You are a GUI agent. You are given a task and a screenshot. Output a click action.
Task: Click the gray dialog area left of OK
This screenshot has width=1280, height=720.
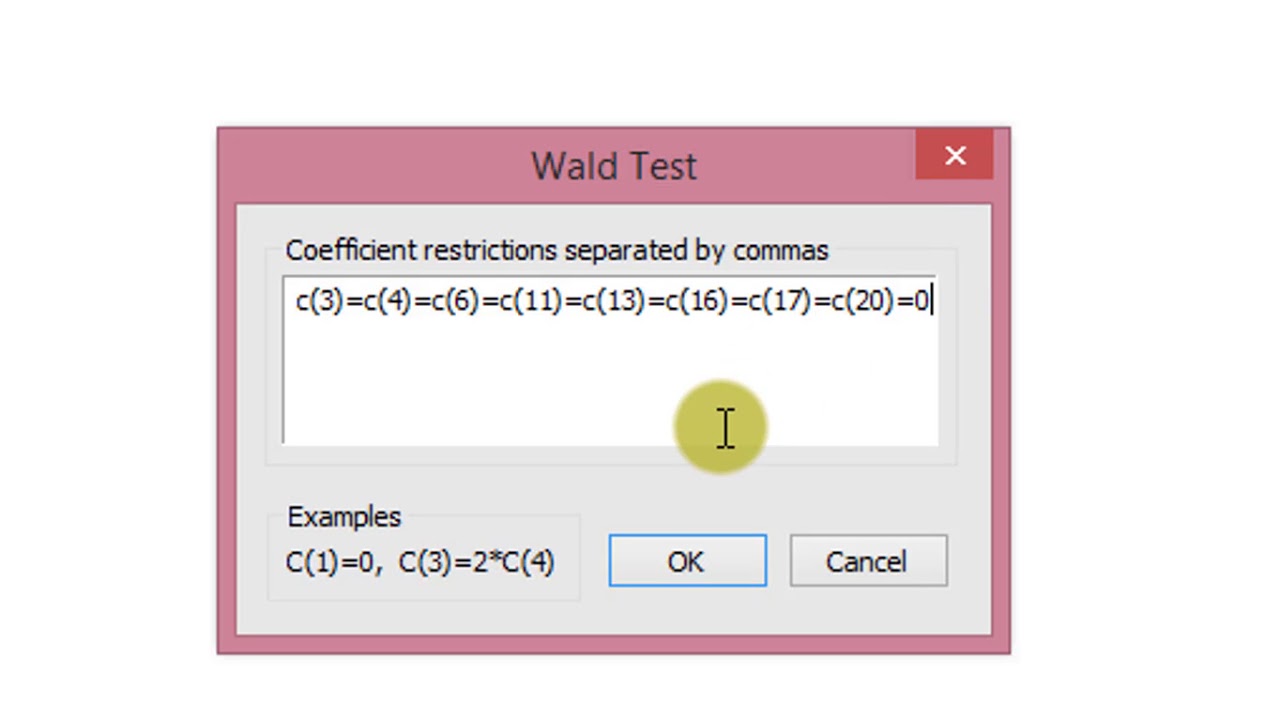tap(593, 610)
